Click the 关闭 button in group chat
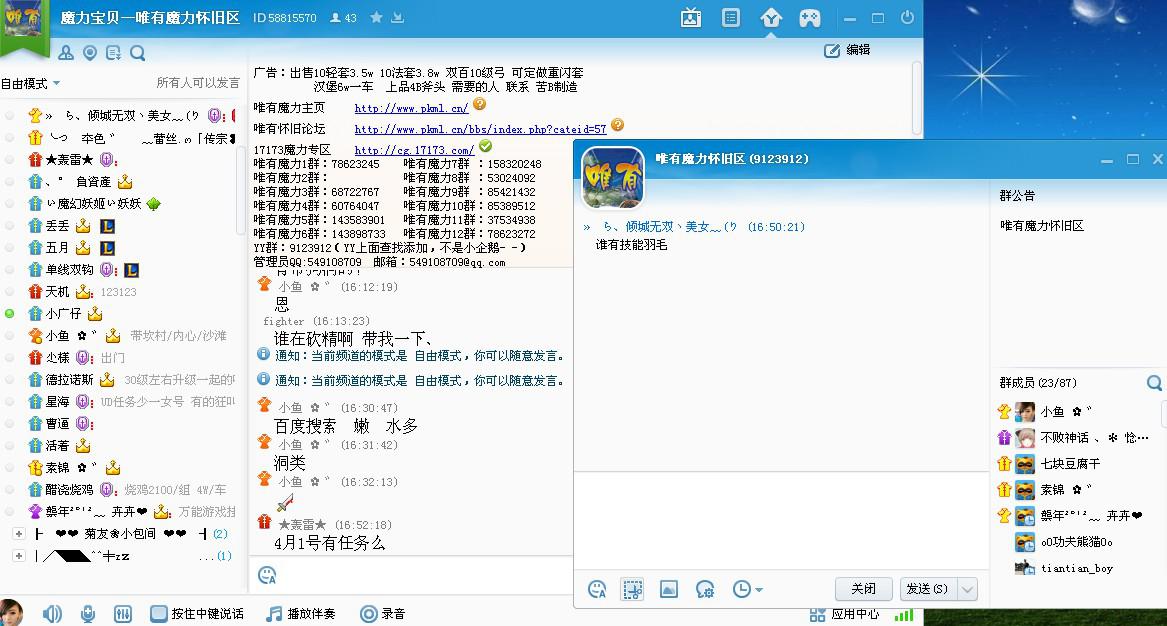The image size is (1167, 626). [x=863, y=589]
